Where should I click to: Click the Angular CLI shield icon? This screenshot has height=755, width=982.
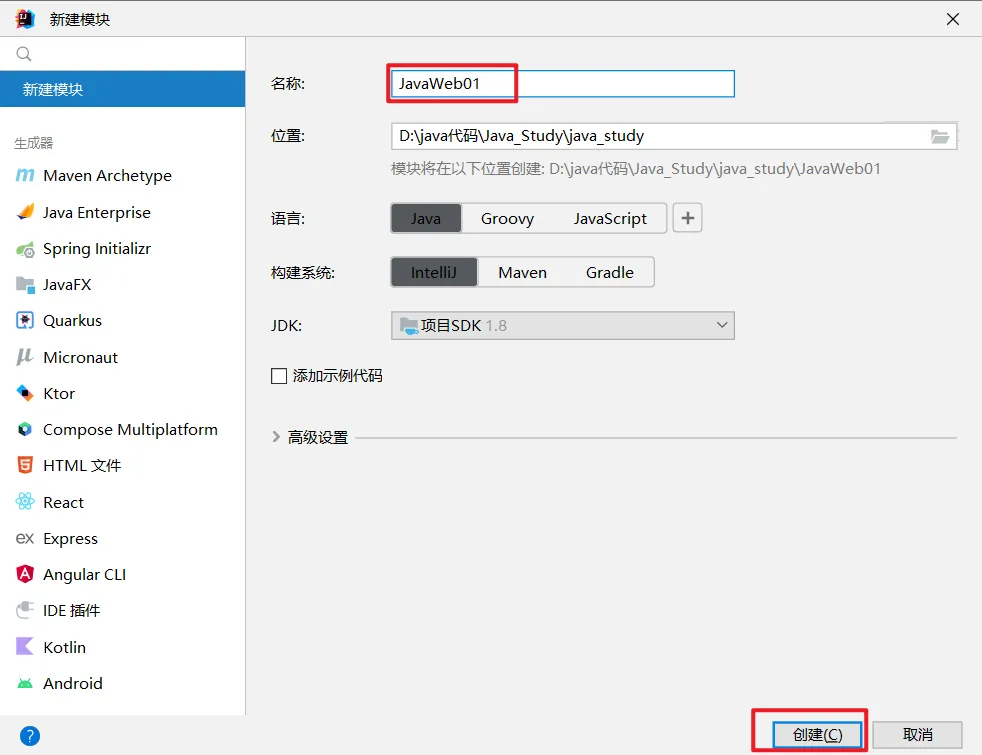tap(24, 574)
